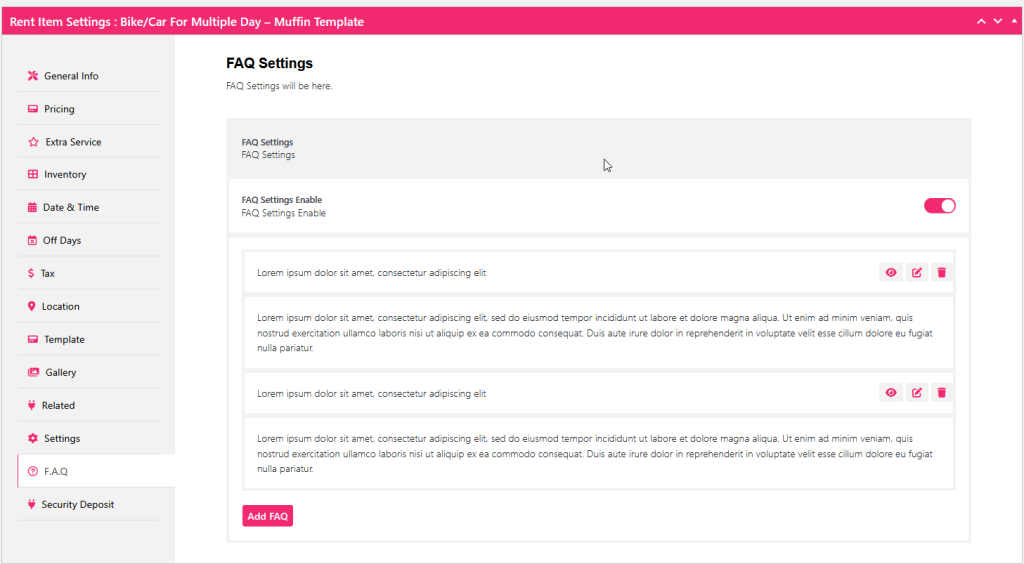Click the Gallery images icon

[x=33, y=372]
